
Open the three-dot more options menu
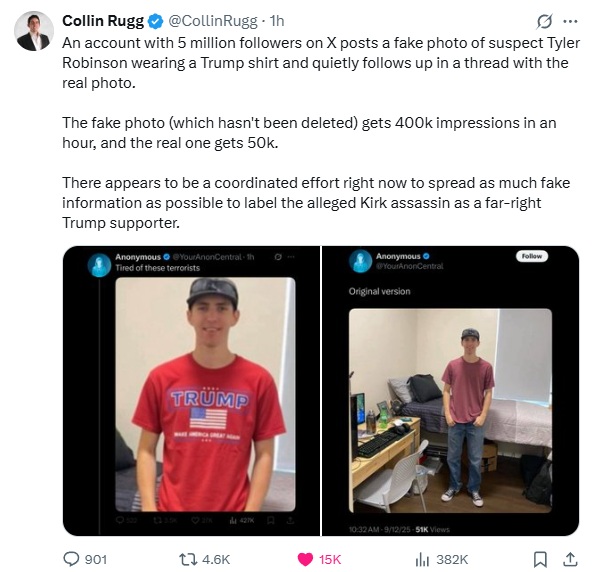point(570,21)
